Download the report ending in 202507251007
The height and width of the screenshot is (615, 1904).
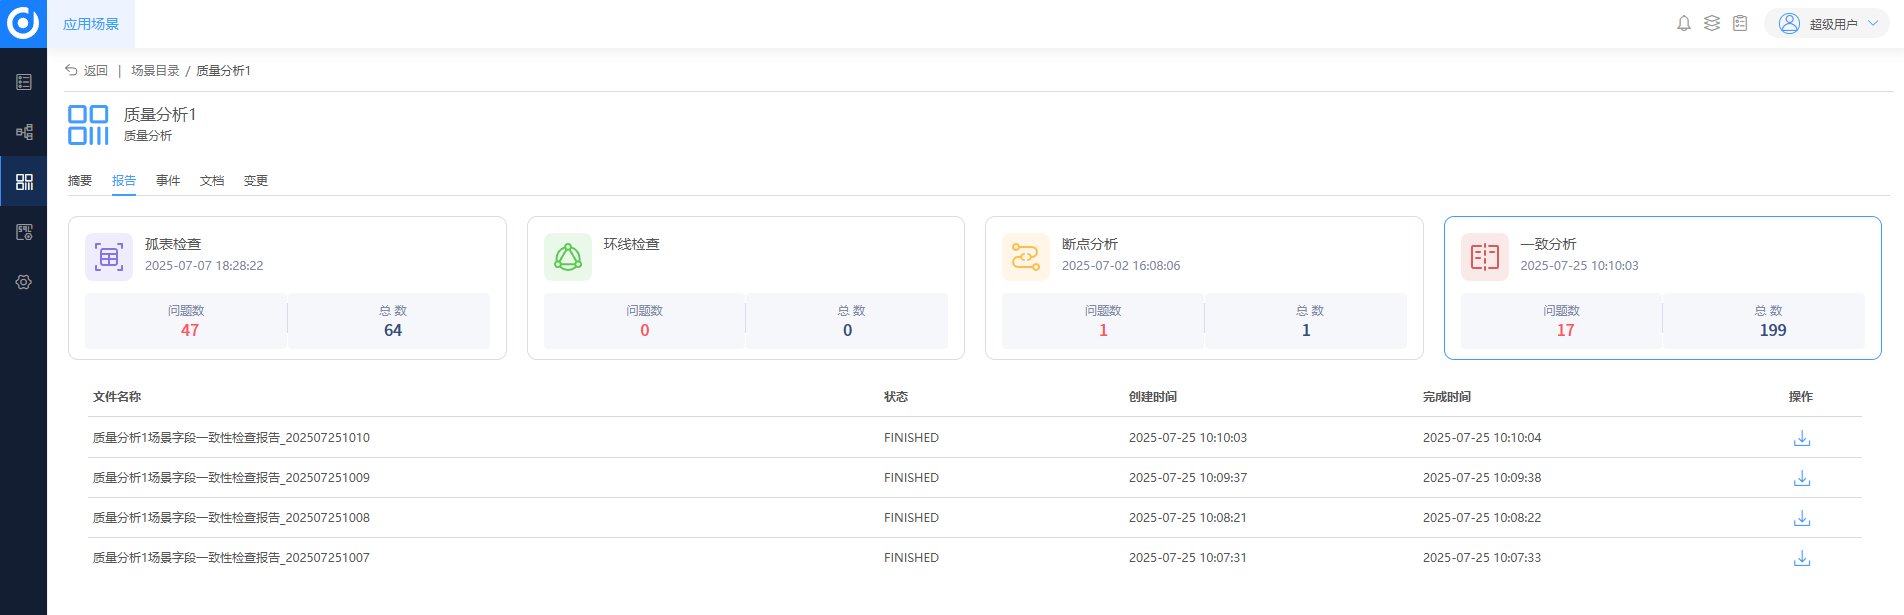tap(1802, 558)
